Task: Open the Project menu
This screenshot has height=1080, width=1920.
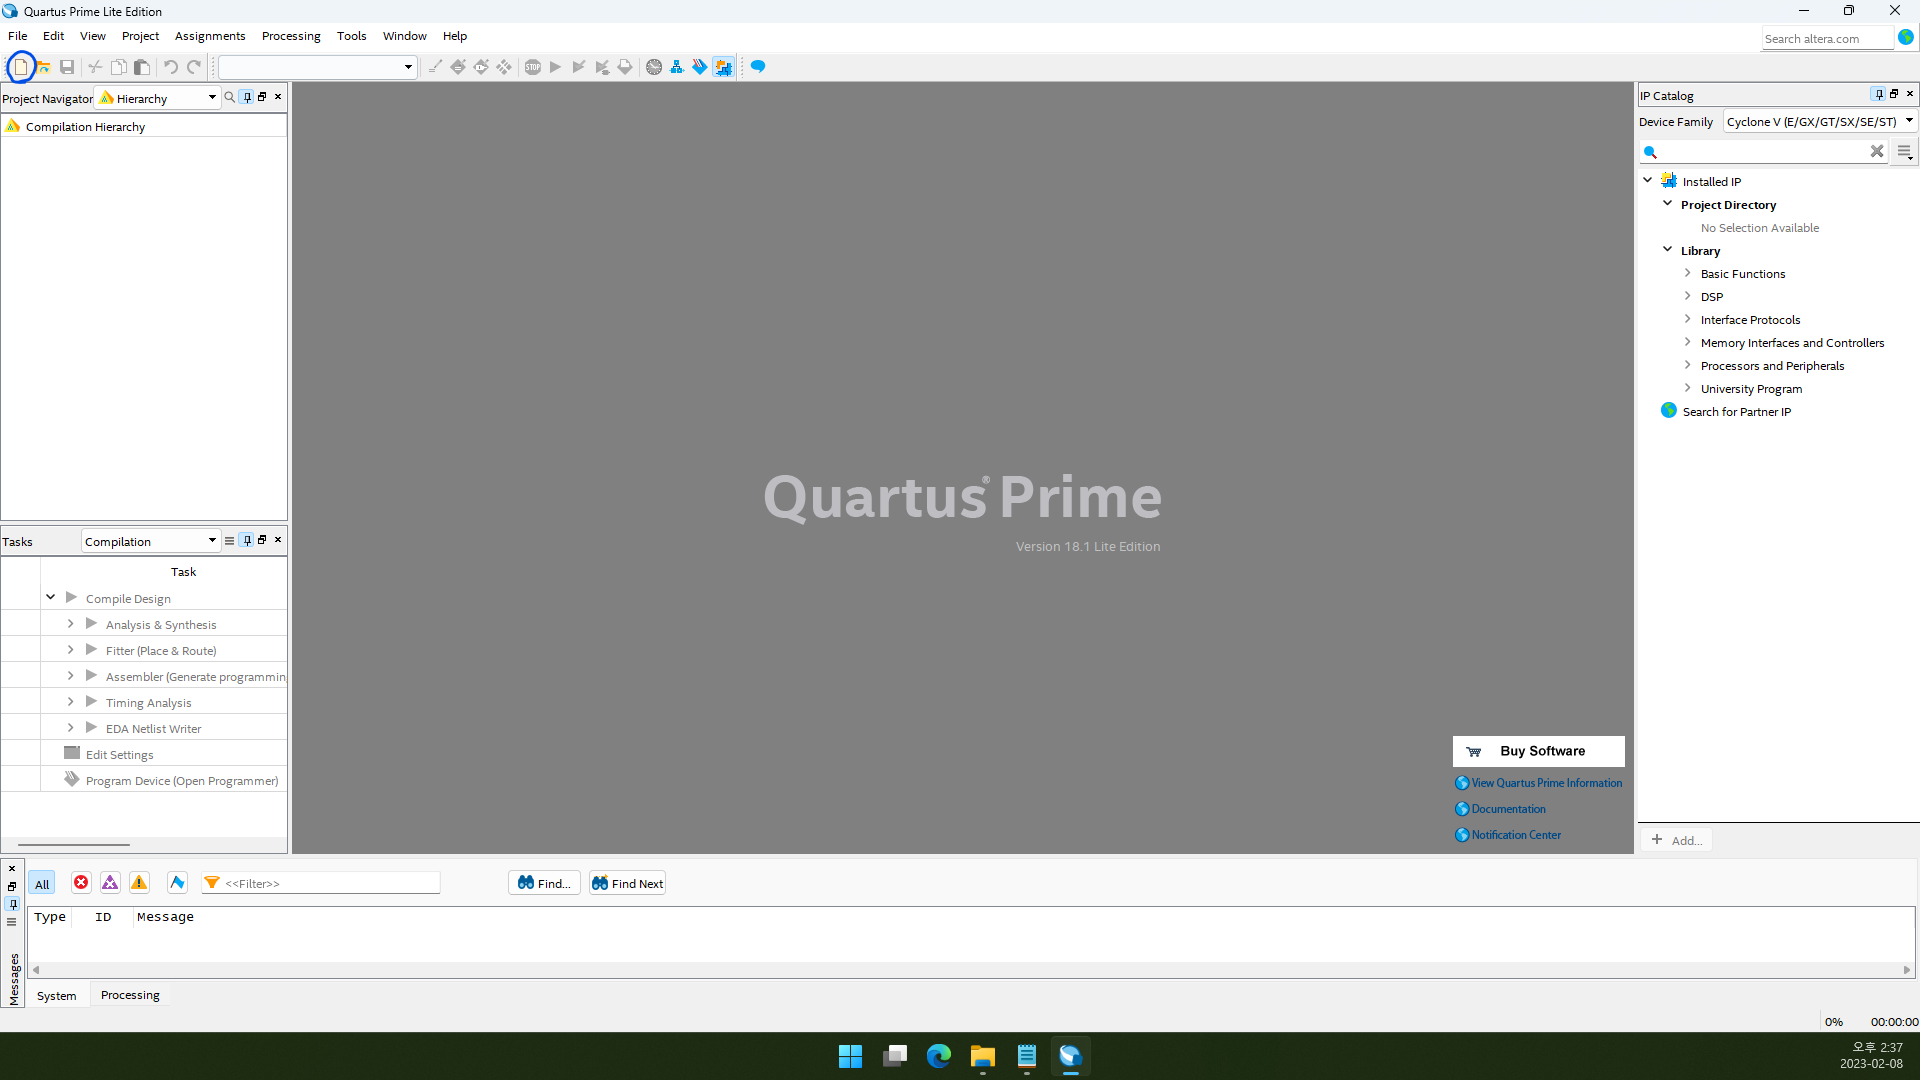Action: pos(140,36)
